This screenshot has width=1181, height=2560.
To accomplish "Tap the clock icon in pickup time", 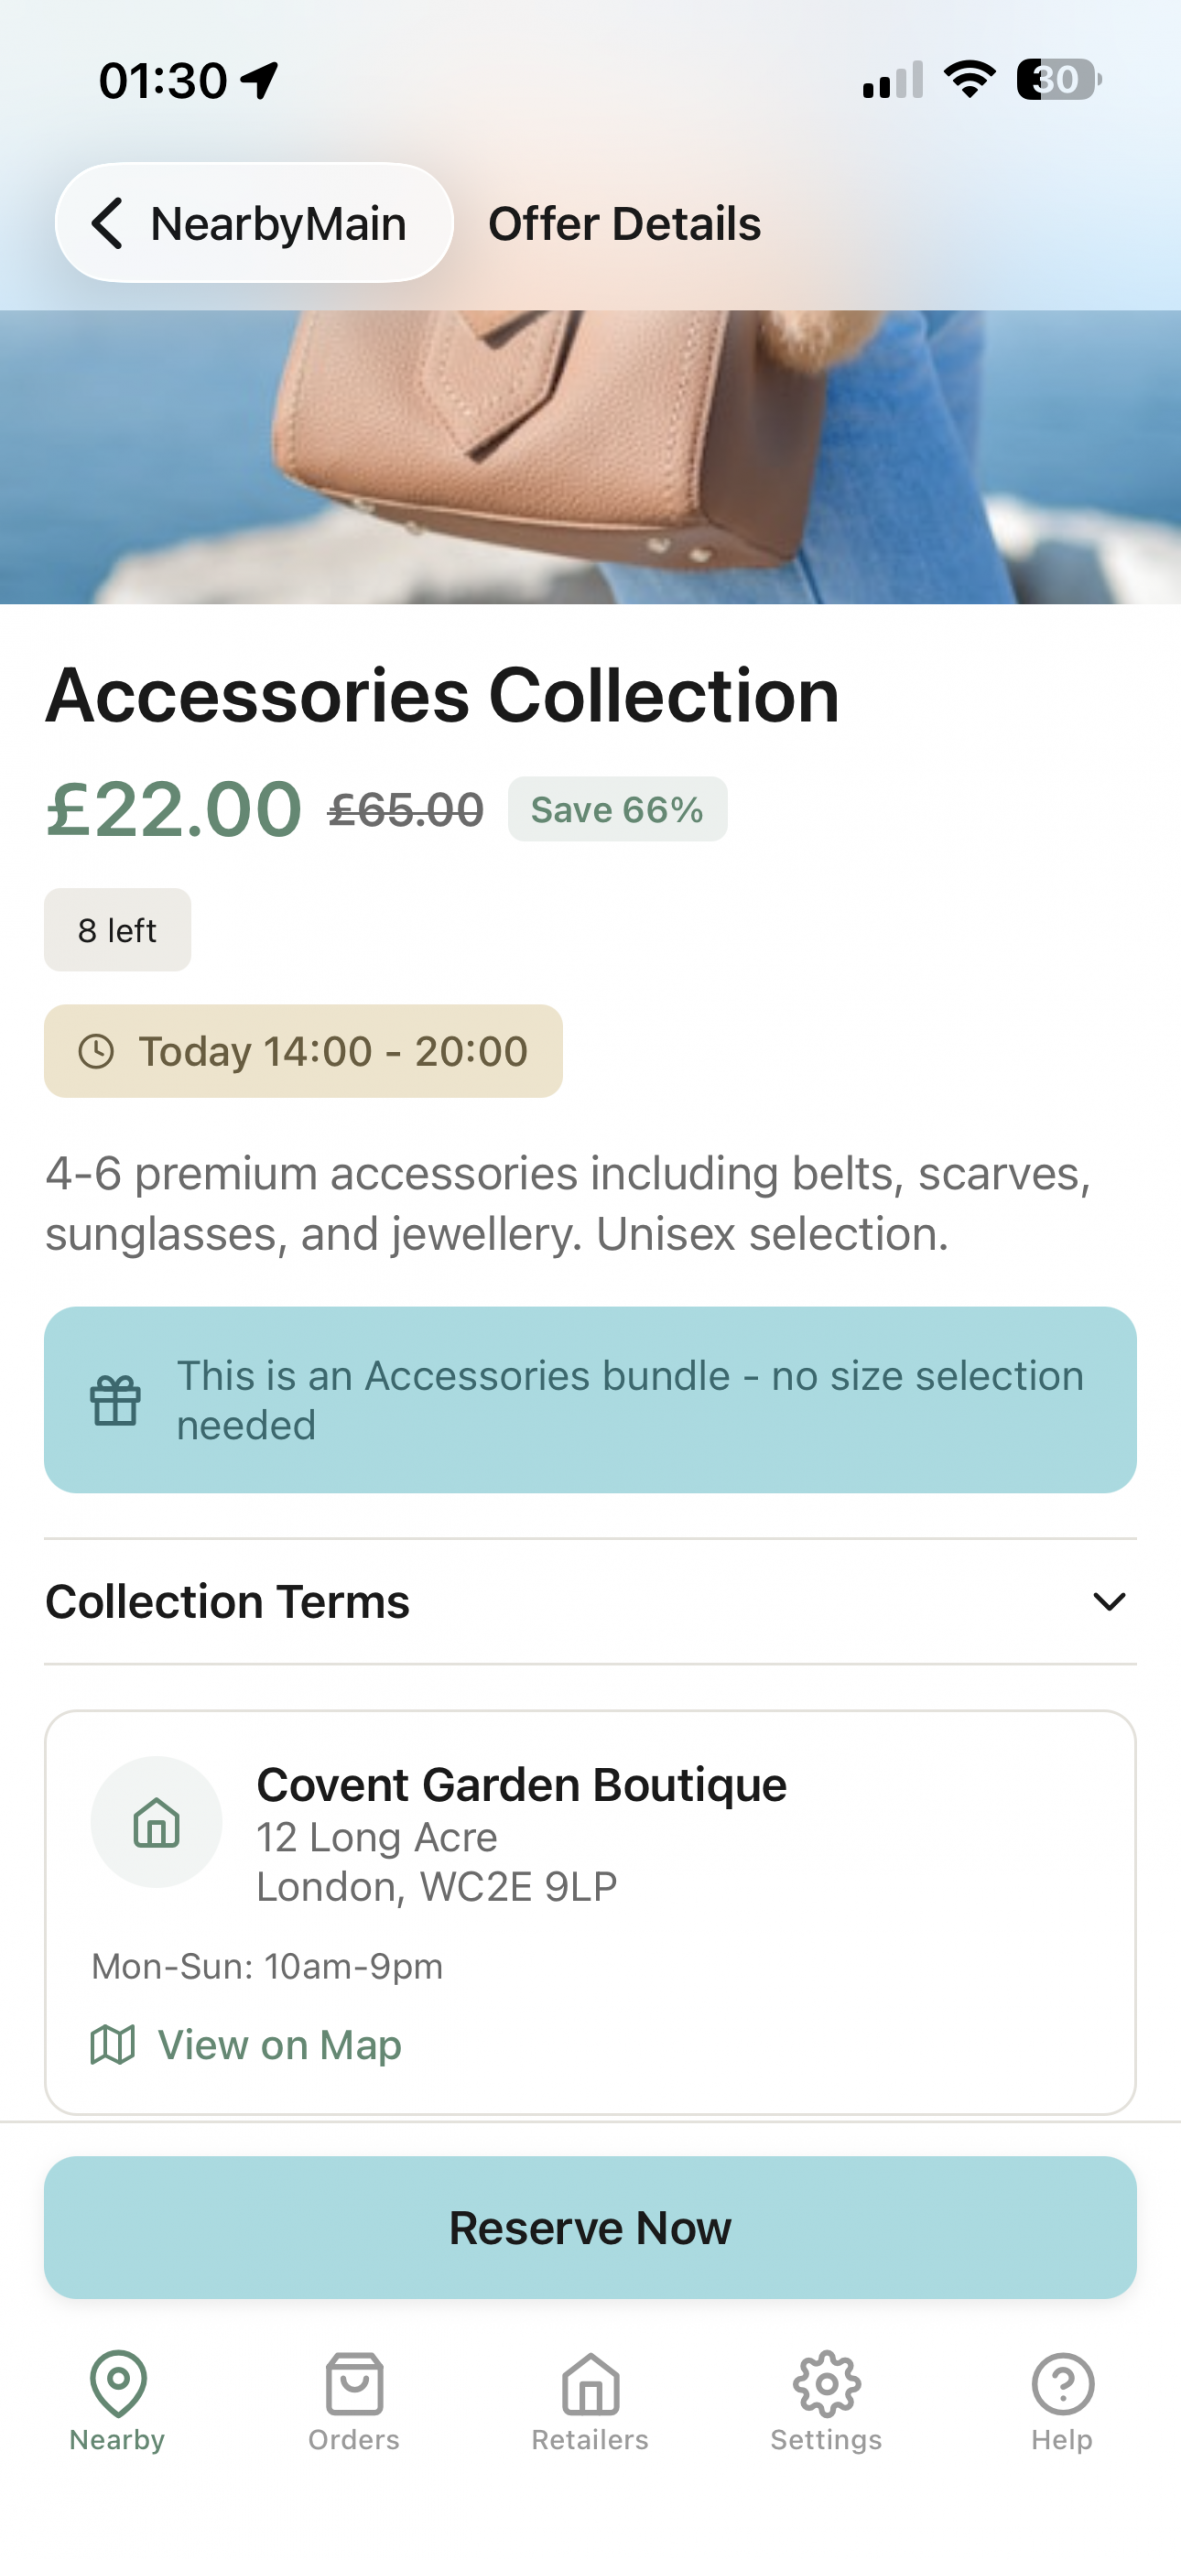I will [x=96, y=1051].
